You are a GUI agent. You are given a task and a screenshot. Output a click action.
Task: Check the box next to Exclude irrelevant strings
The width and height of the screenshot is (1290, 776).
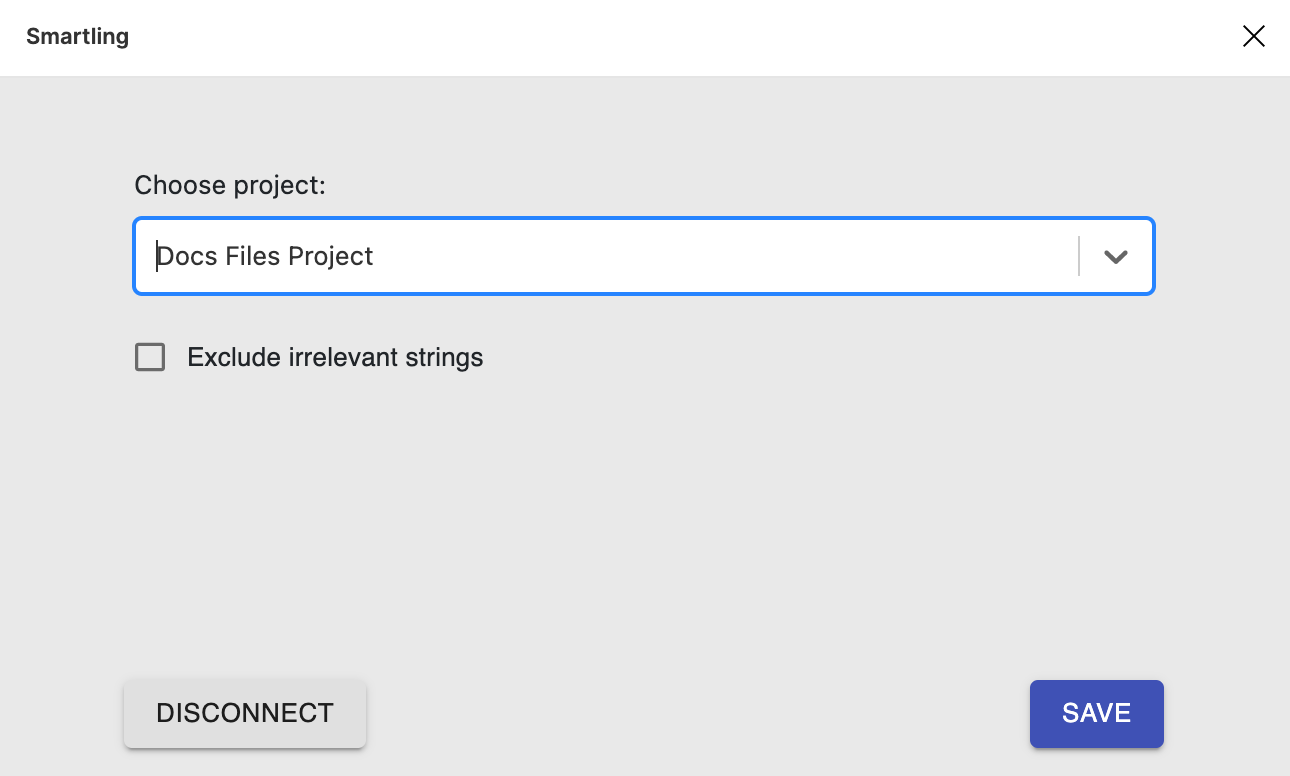(x=149, y=357)
